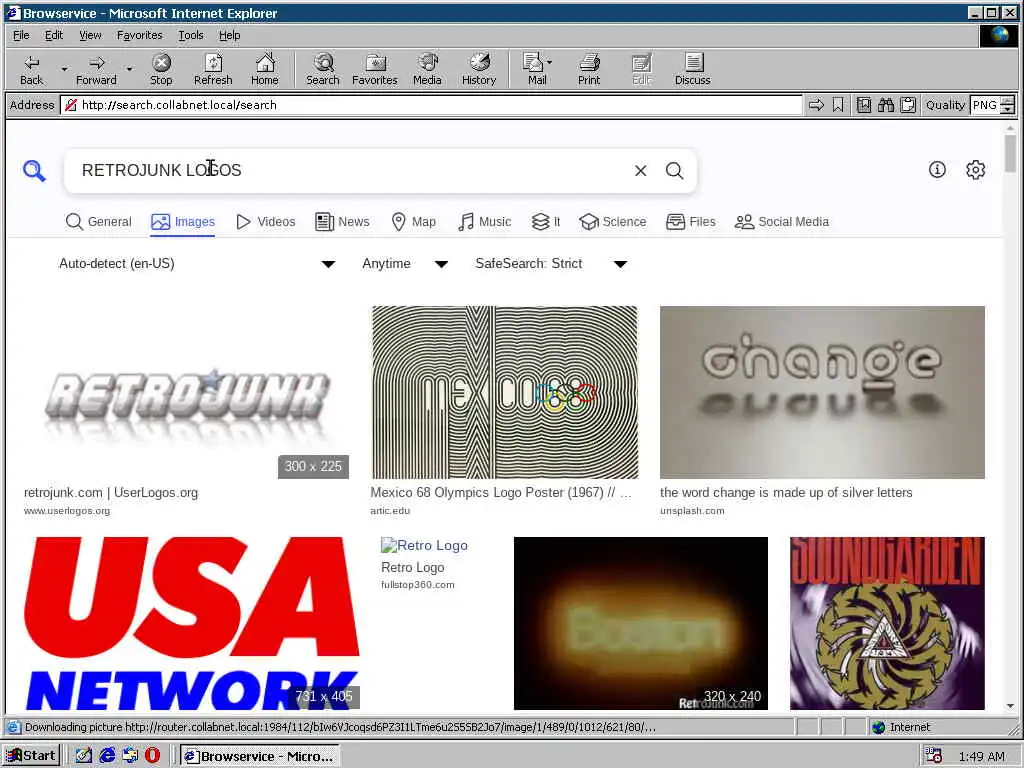Open the Media toolbar pane
The height and width of the screenshot is (768, 1024).
(427, 69)
